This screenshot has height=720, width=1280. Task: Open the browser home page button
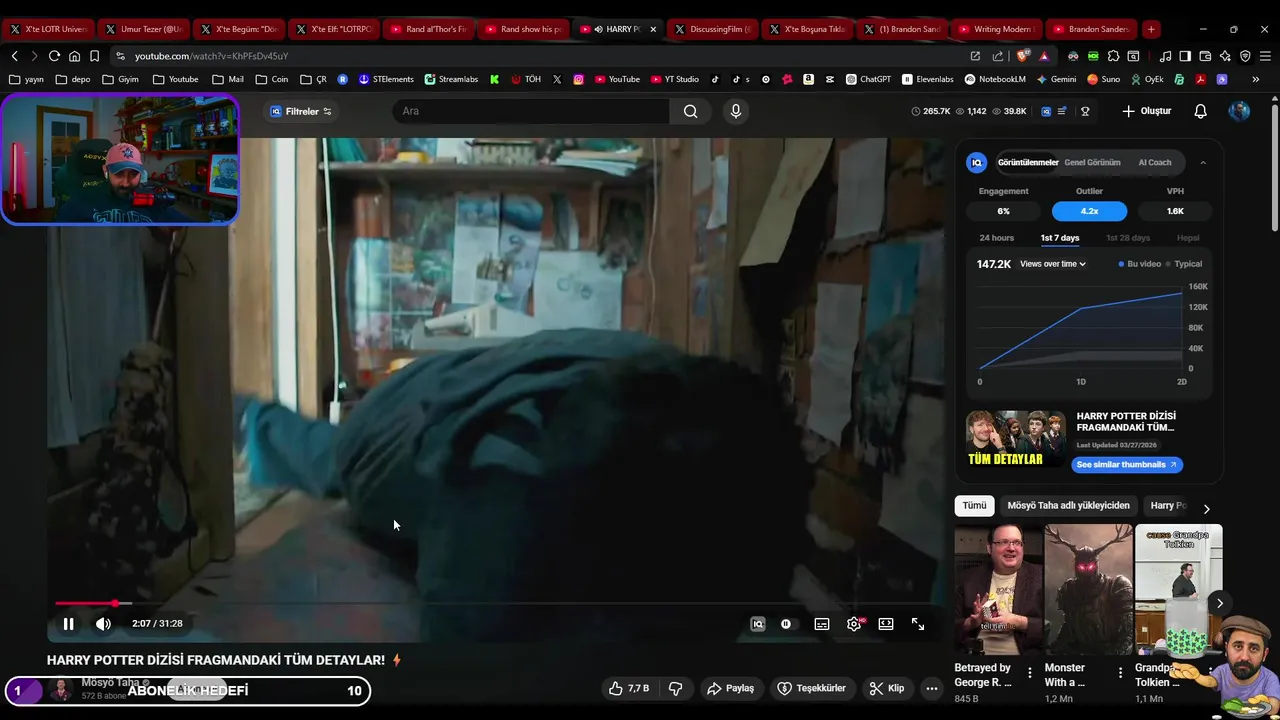[x=74, y=56]
